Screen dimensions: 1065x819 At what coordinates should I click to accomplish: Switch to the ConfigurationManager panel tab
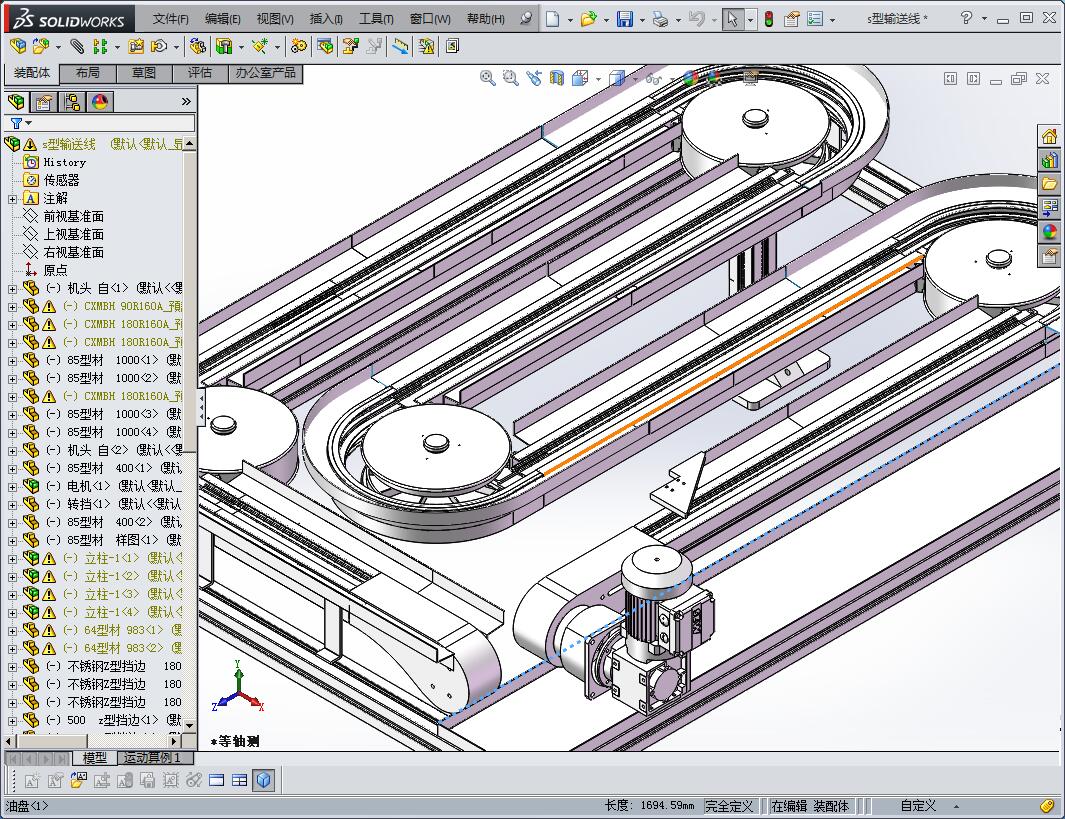pyautogui.click(x=71, y=102)
